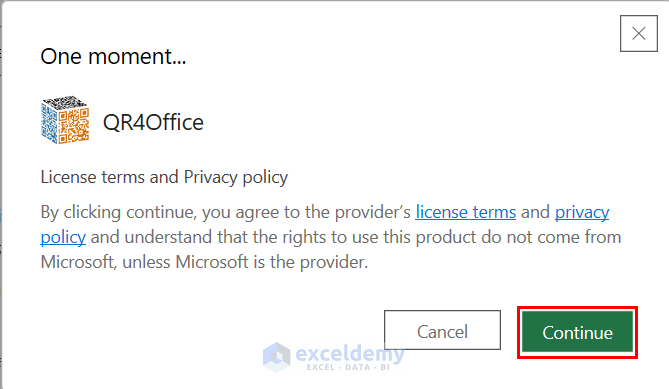Viewport: 669px width, 389px height.
Task: Open the license terms link
Action: (x=465, y=212)
